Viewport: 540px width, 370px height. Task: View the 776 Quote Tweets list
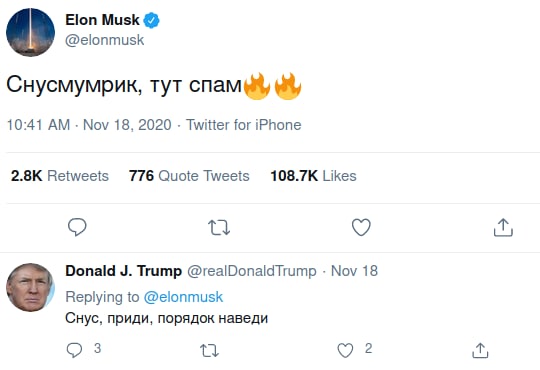(x=189, y=176)
